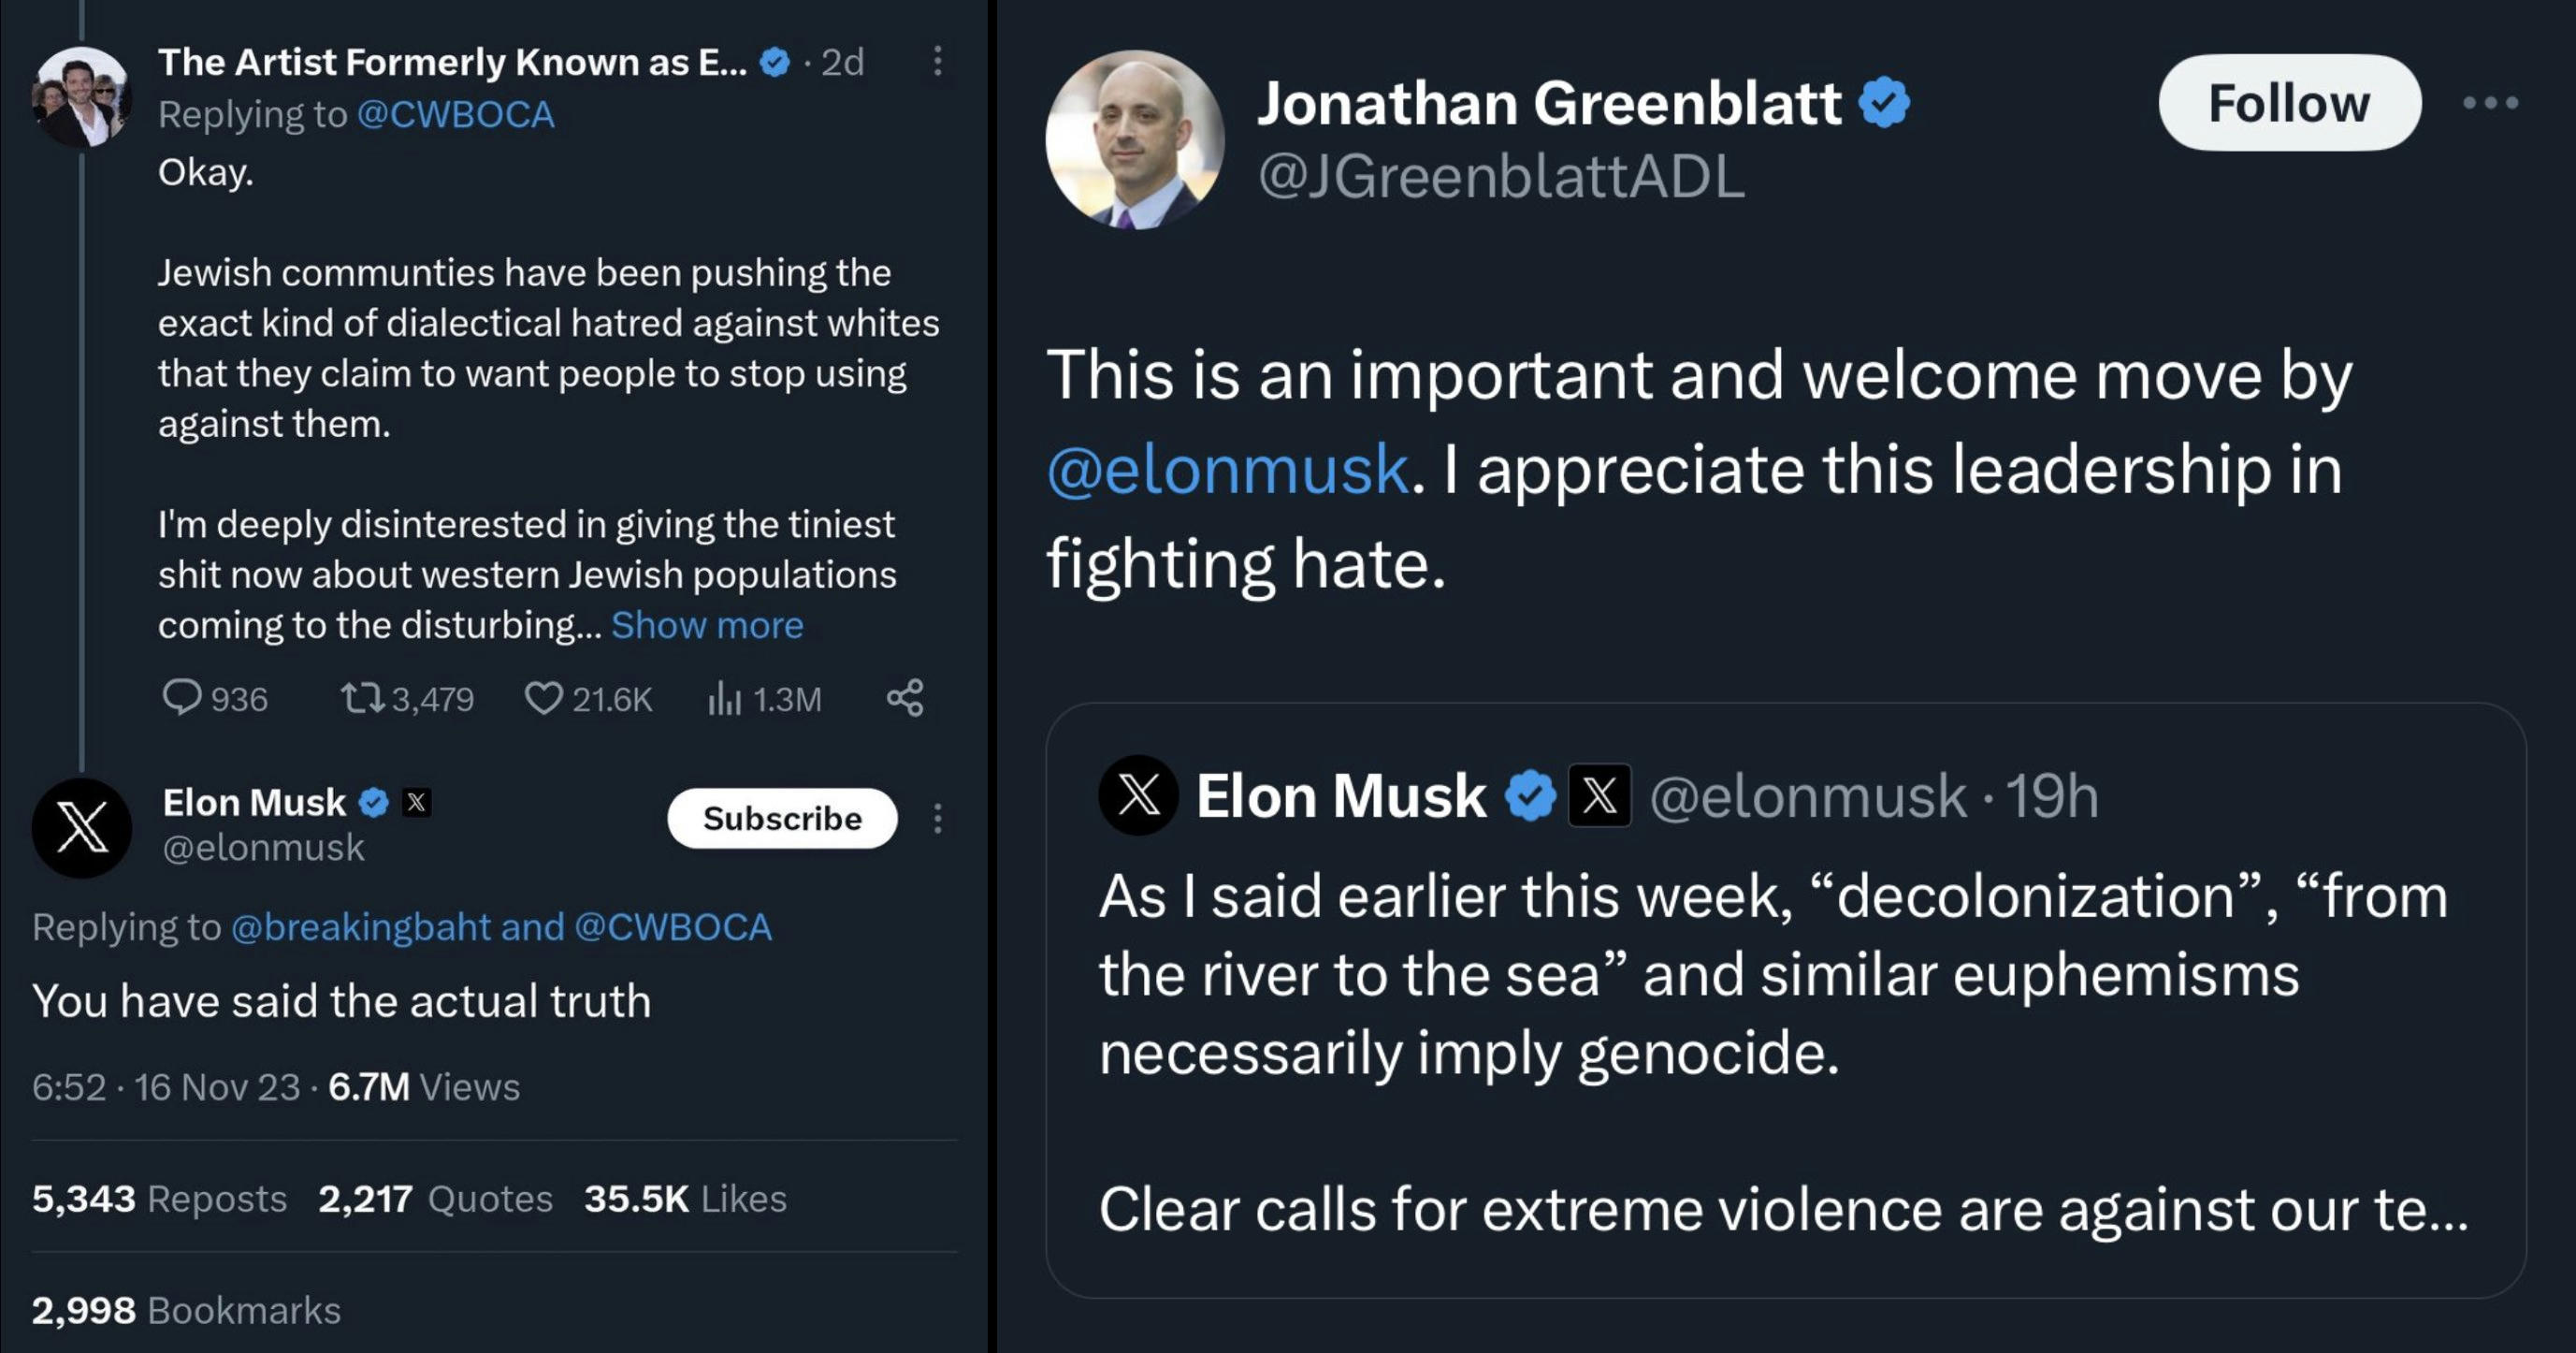This screenshot has height=1353, width=2576.
Task: Click the repost icon showing 3,479
Action: (362, 698)
